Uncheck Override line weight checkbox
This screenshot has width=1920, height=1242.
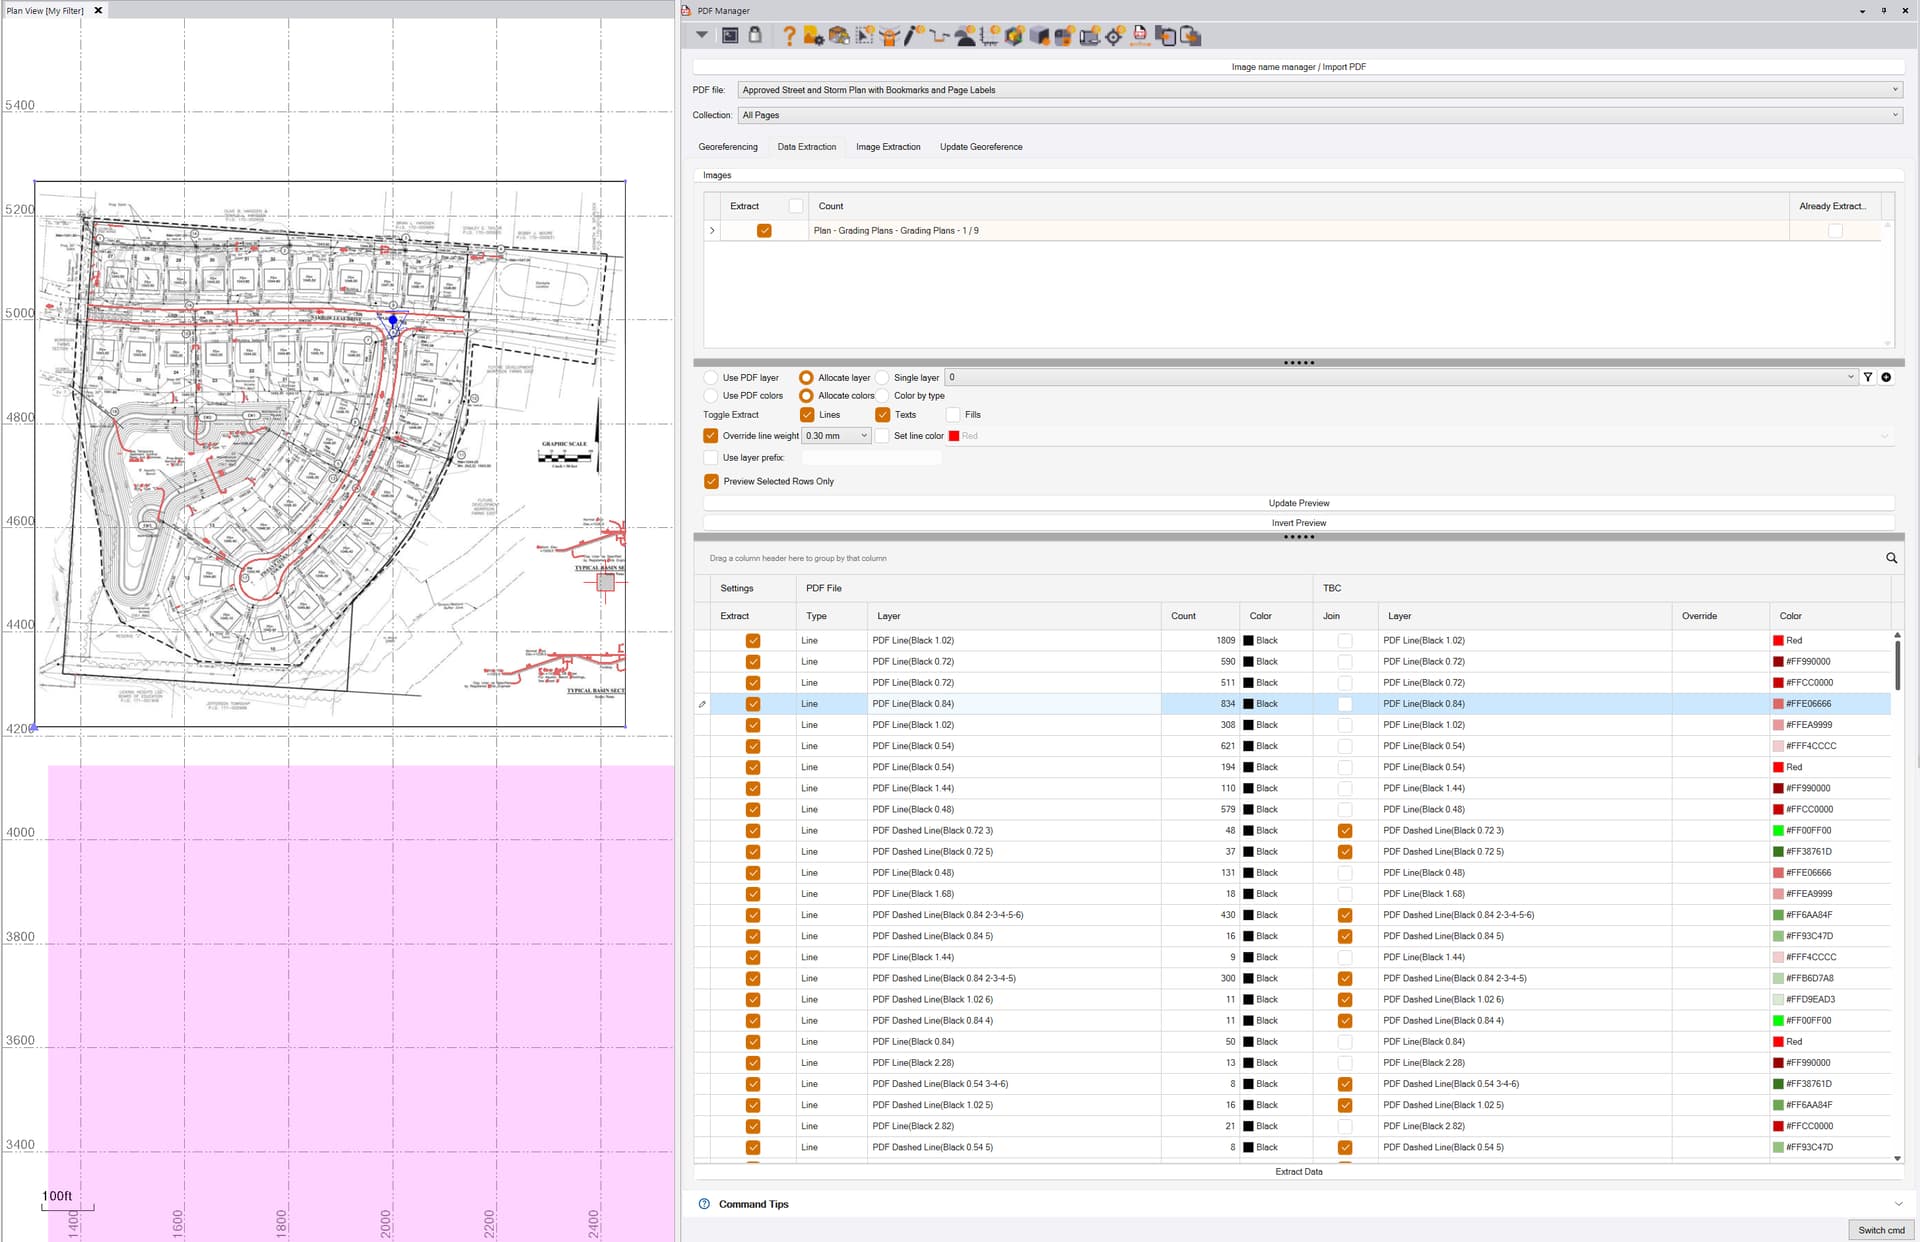711,436
